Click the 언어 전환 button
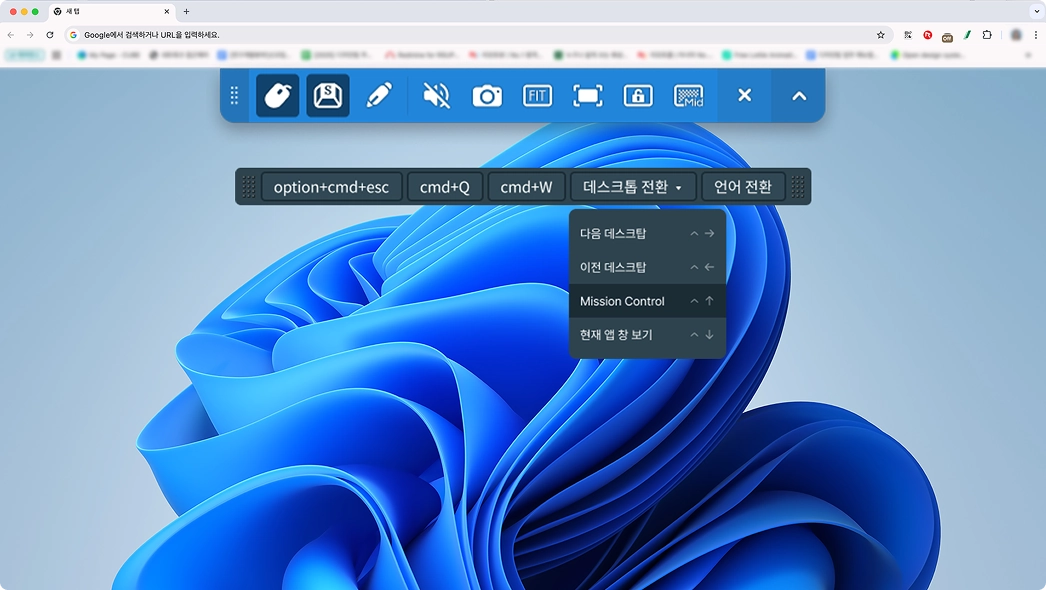1046x590 pixels. click(743, 187)
